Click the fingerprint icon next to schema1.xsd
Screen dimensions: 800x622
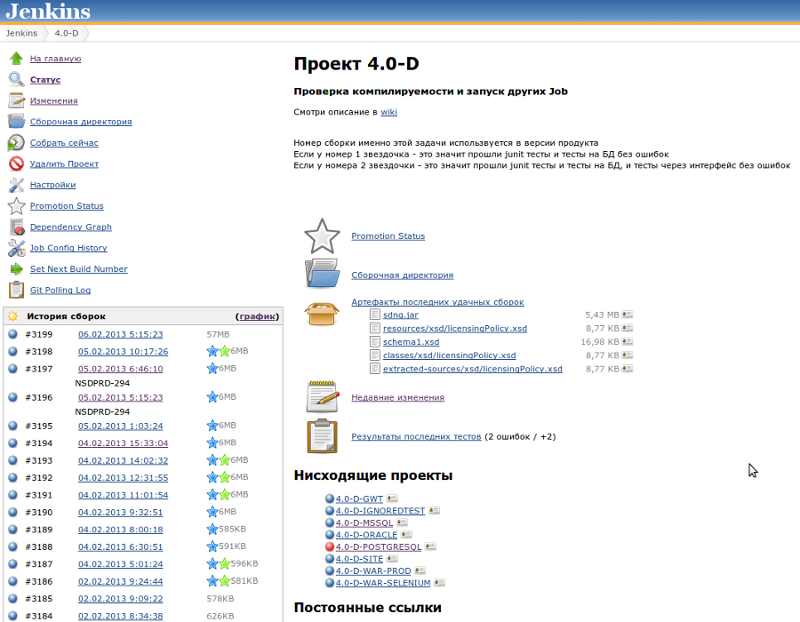click(627, 341)
